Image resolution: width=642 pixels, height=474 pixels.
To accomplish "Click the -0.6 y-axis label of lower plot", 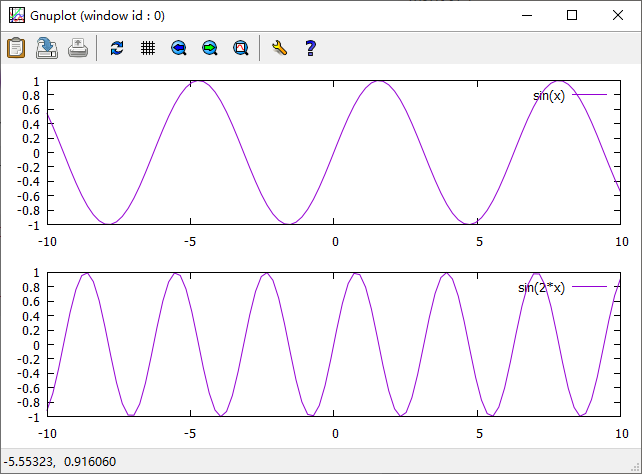I will click(28, 388).
